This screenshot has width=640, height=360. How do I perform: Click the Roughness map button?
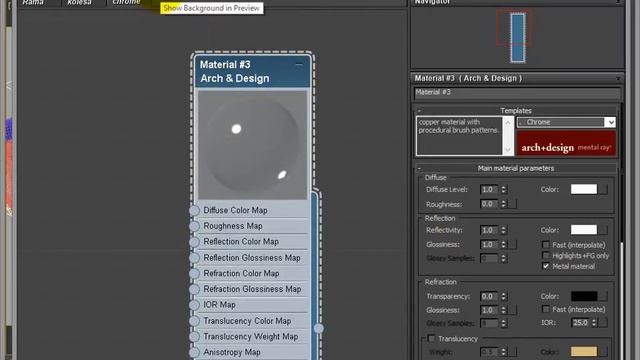(513, 204)
